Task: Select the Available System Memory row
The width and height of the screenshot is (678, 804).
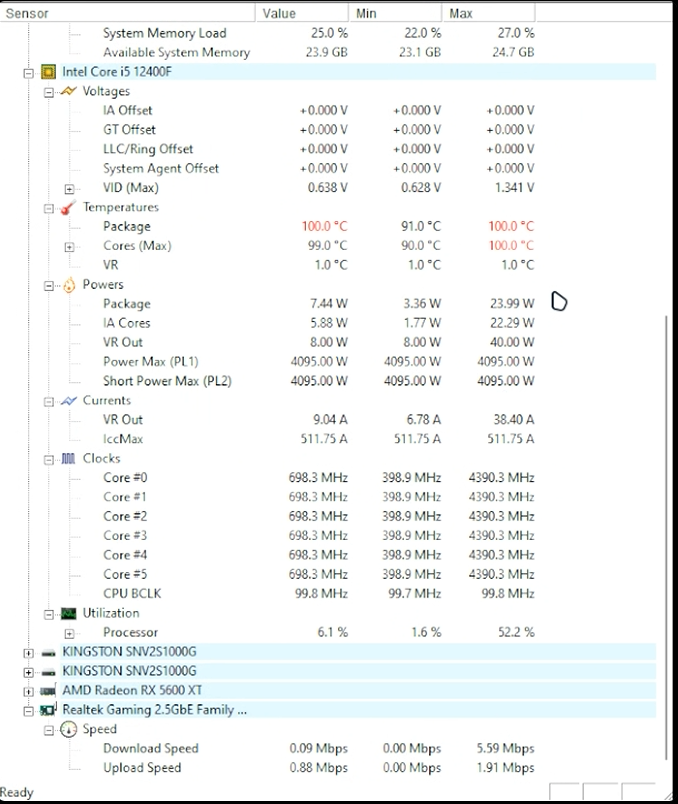Action: pos(318,52)
